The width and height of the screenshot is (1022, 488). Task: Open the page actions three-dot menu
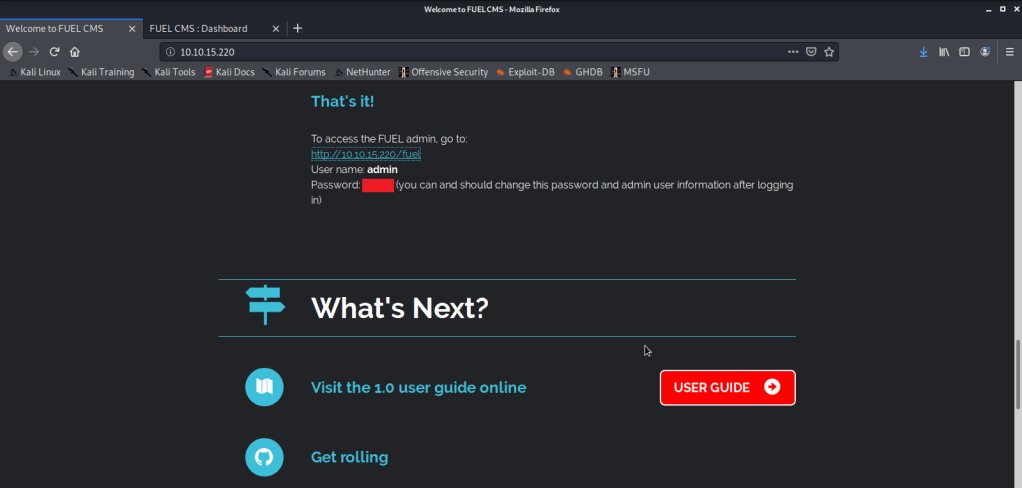point(793,51)
